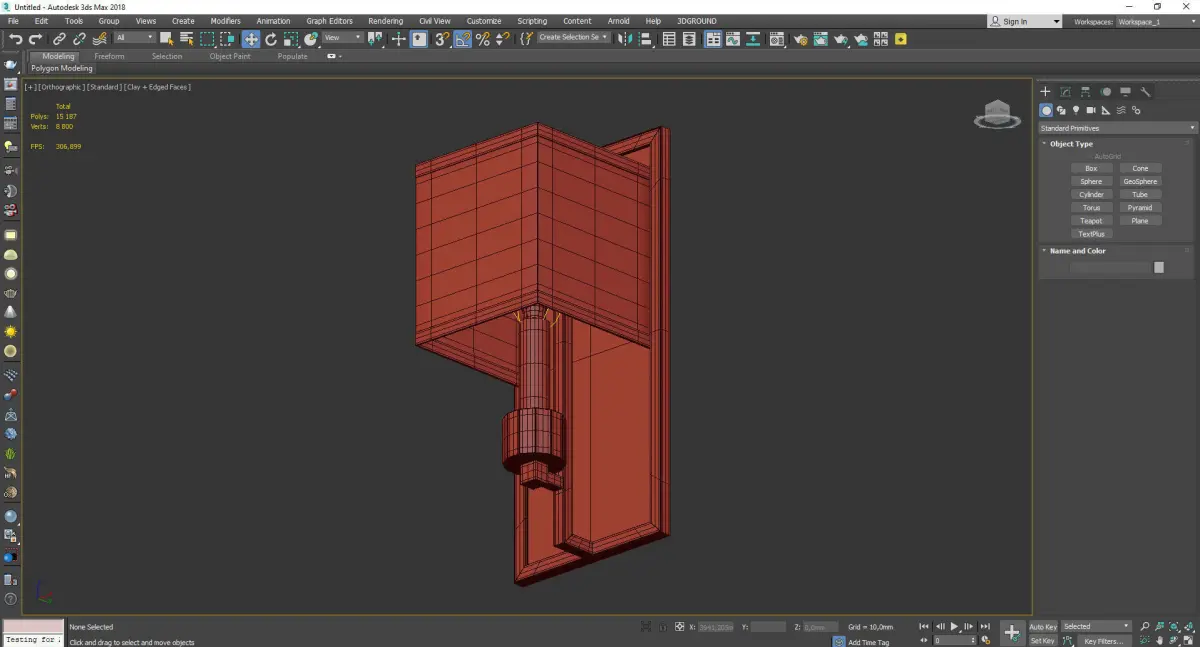This screenshot has height=647, width=1200.
Task: Open the Workspaces dropdown
Action: (x=1155, y=21)
